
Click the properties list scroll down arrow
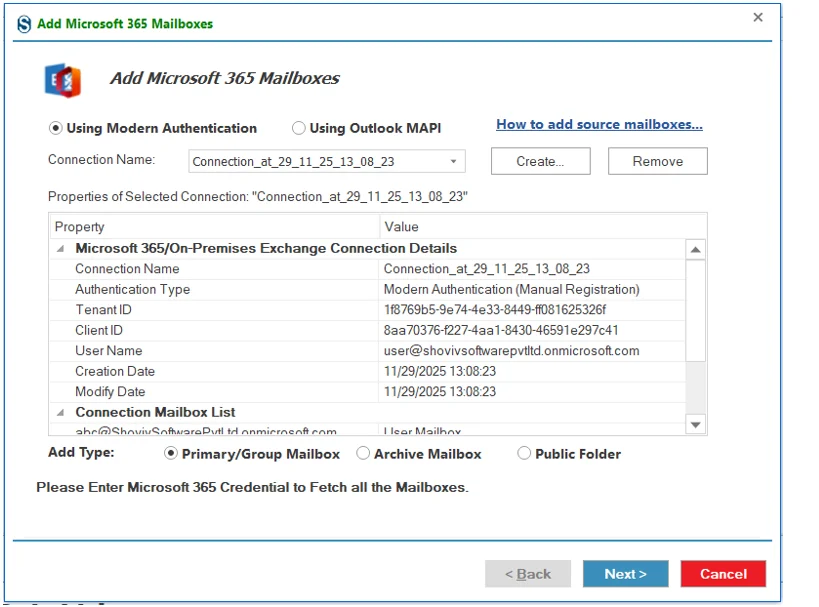tap(695, 425)
